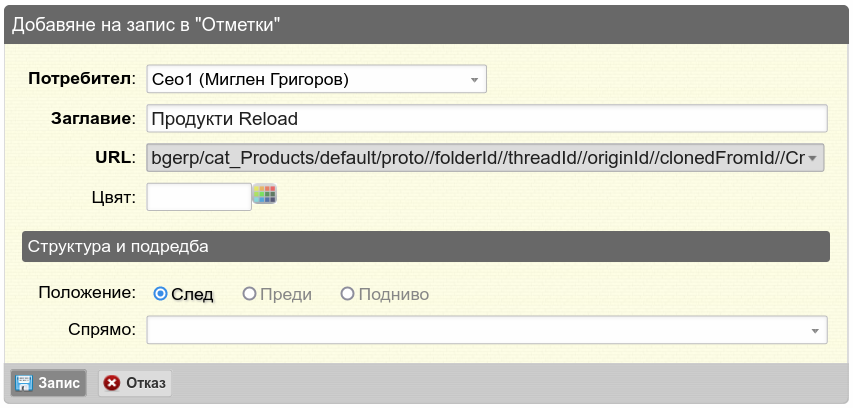Select the След radio button
Image resolution: width=853 pixels, height=408 pixels.
click(x=160, y=294)
